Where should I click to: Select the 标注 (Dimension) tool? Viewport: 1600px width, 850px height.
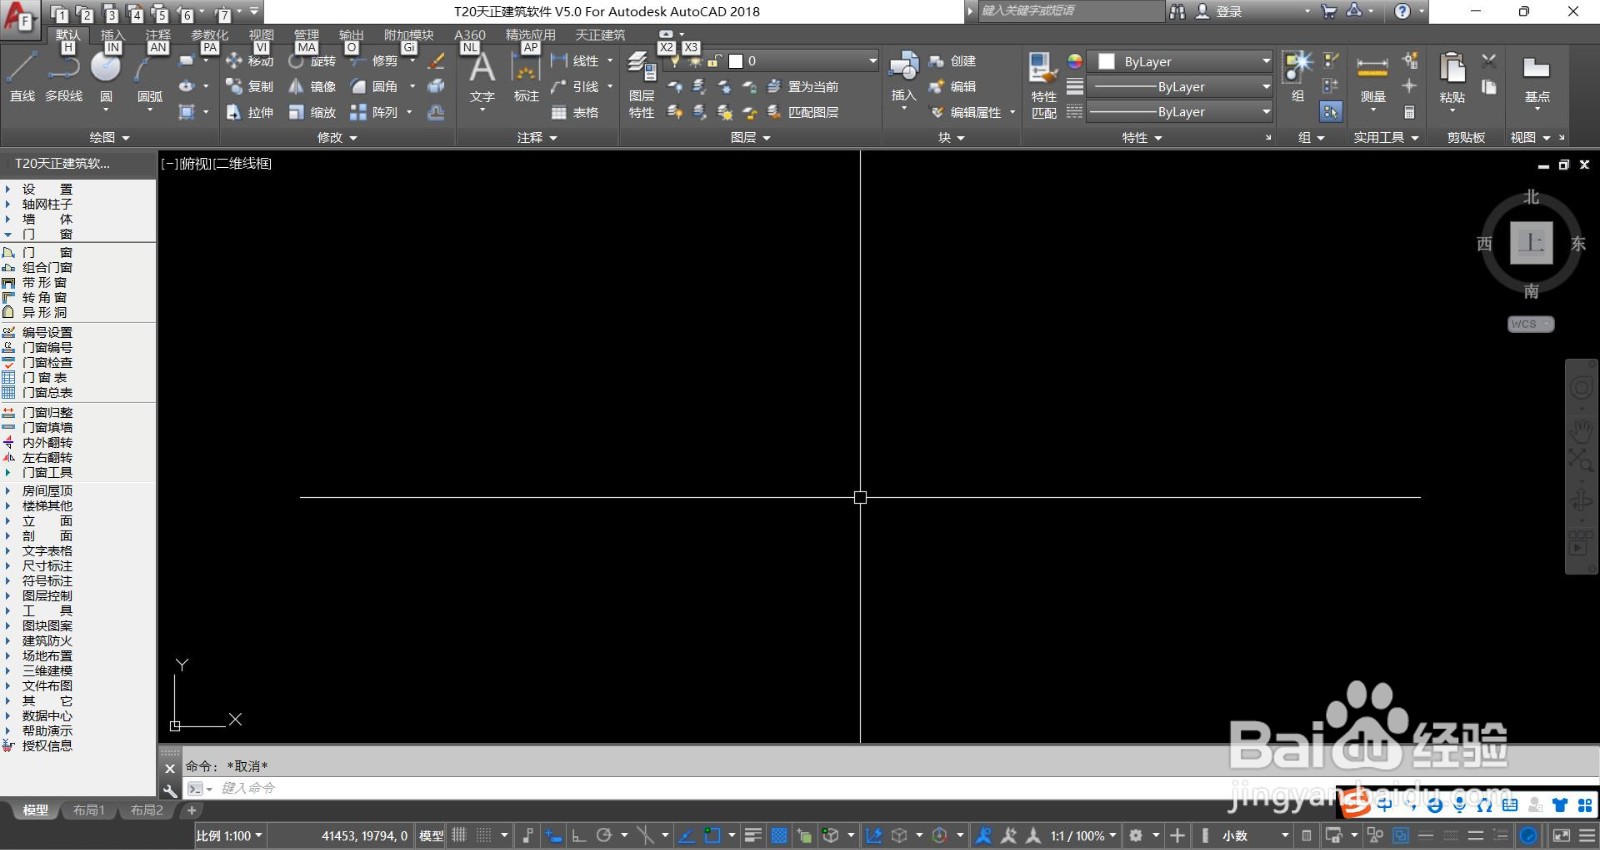526,78
